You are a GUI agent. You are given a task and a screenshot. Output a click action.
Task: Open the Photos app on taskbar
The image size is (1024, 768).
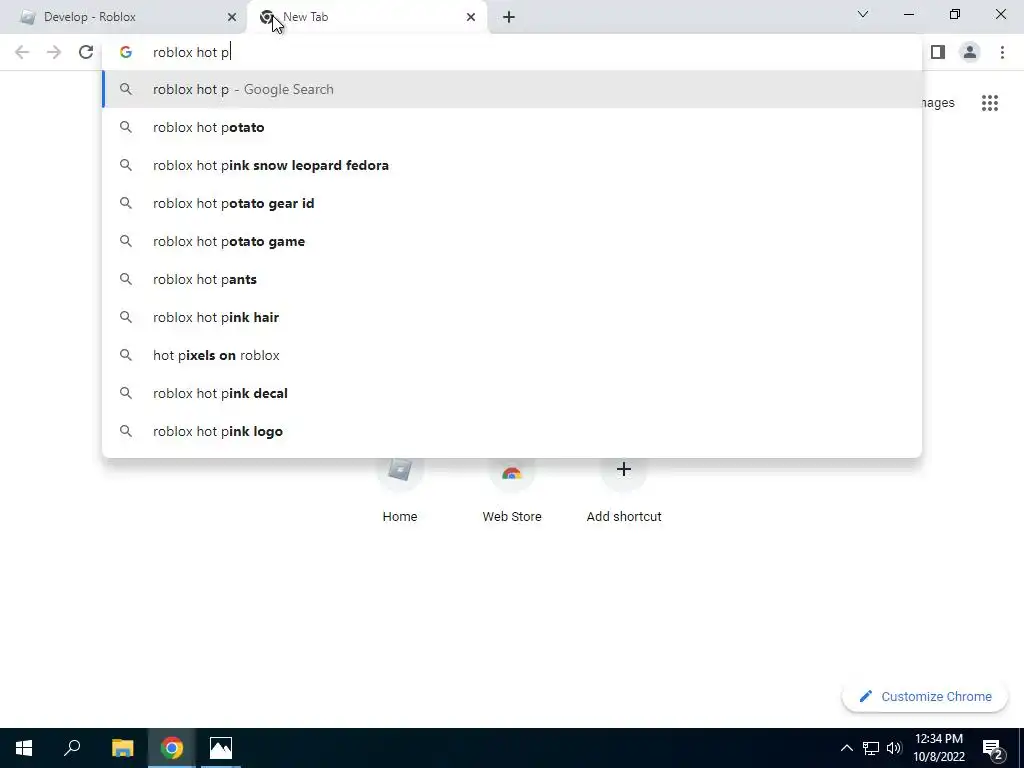pyautogui.click(x=221, y=748)
